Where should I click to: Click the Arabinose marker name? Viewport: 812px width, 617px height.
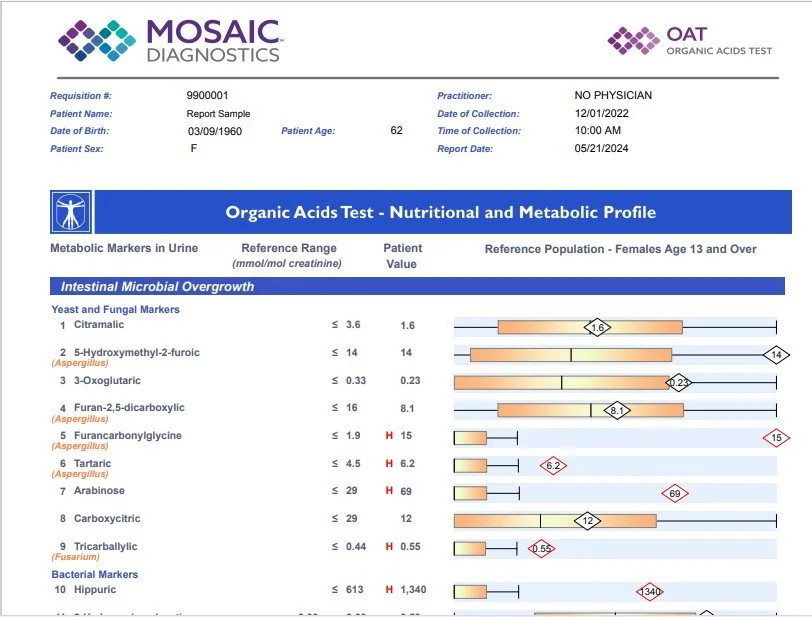coord(99,491)
